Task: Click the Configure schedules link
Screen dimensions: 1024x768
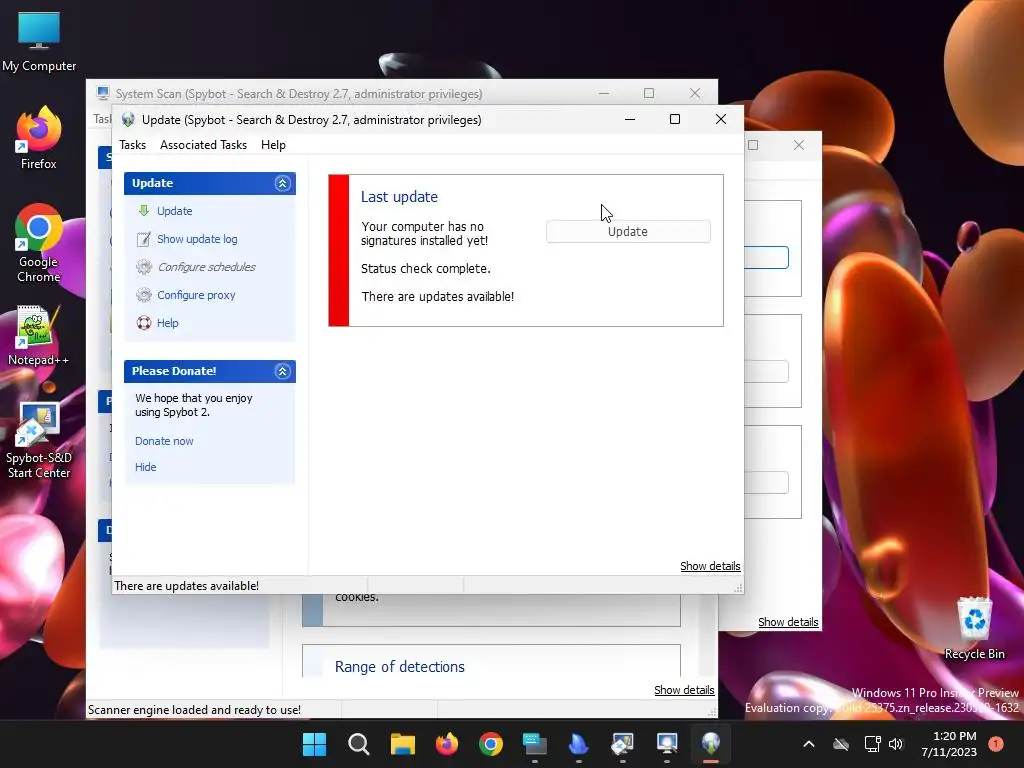Action: [206, 267]
